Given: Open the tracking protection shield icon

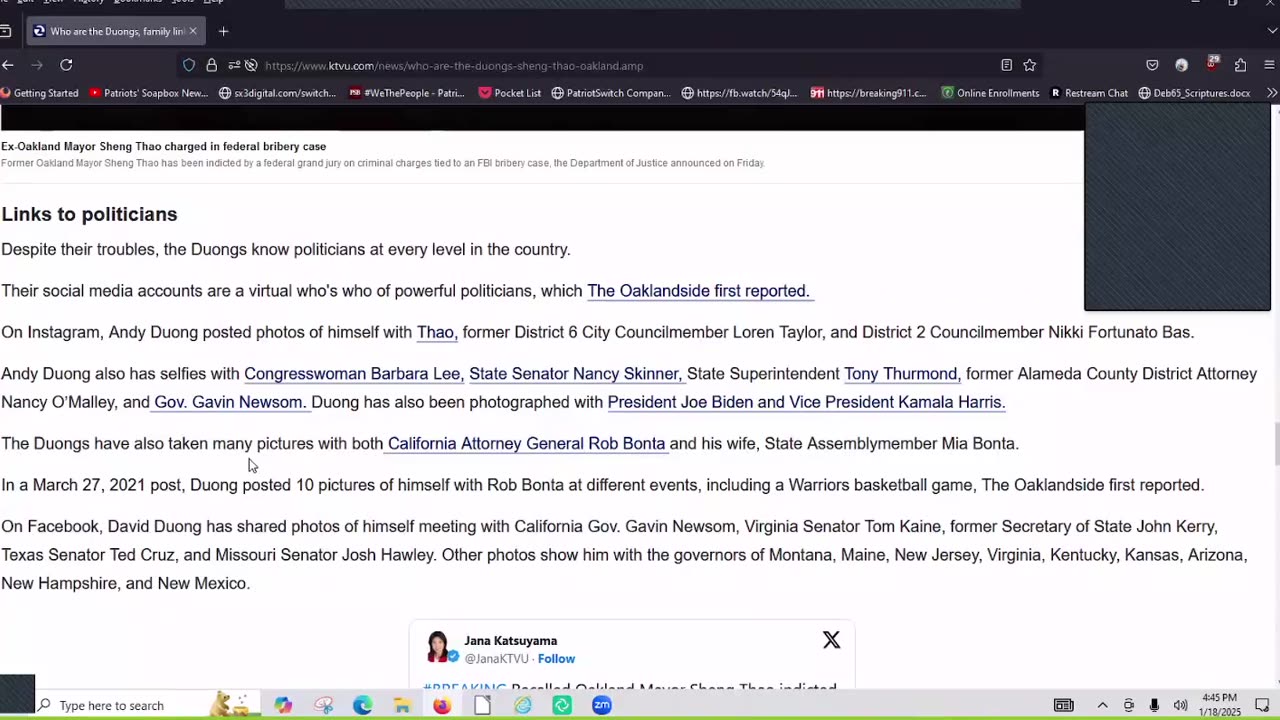Looking at the screenshot, I should (x=189, y=65).
